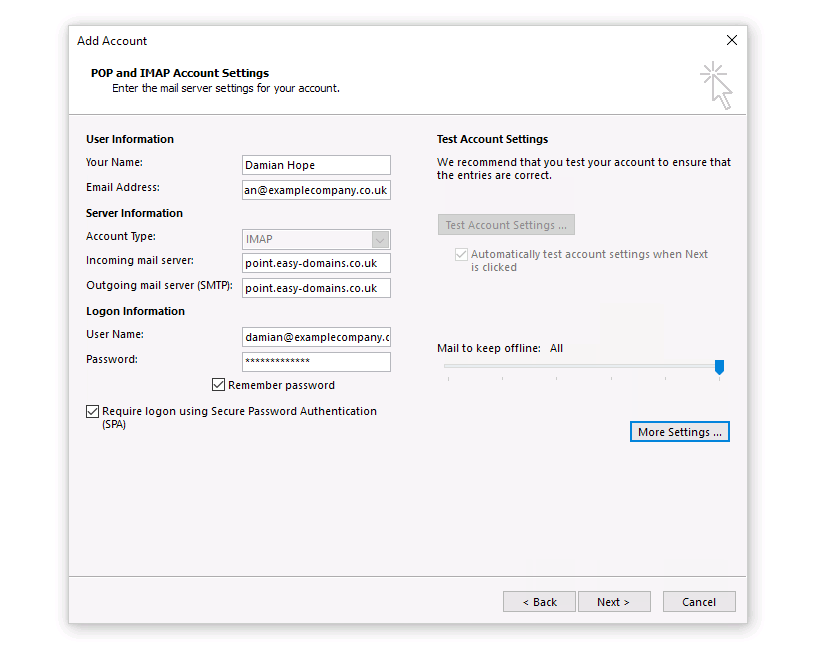Click the Mail to keep offline slider handle
The image size is (814, 666).
[719, 368]
